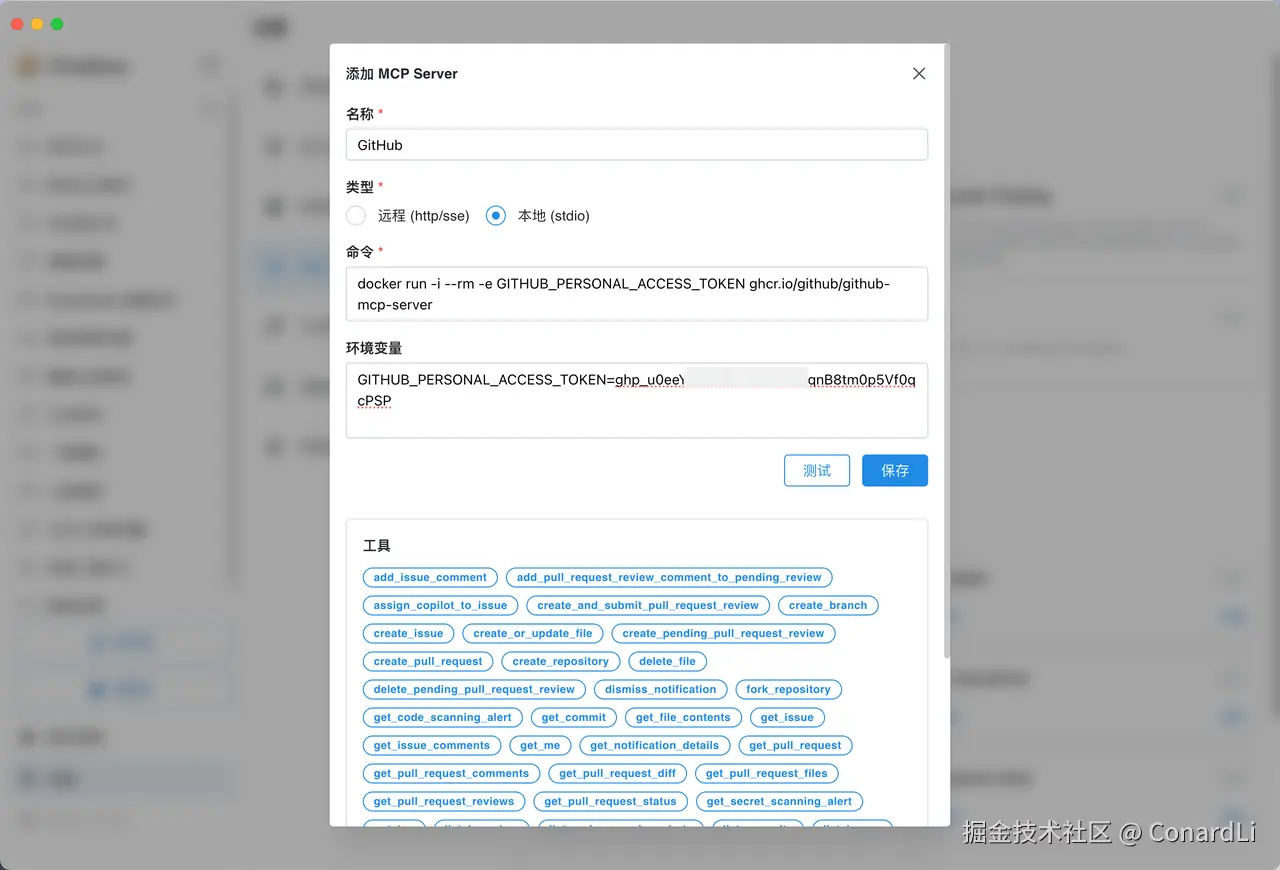The height and width of the screenshot is (870, 1280).
Task: Select the 本地 (stdio) radio option
Action: pos(538,216)
